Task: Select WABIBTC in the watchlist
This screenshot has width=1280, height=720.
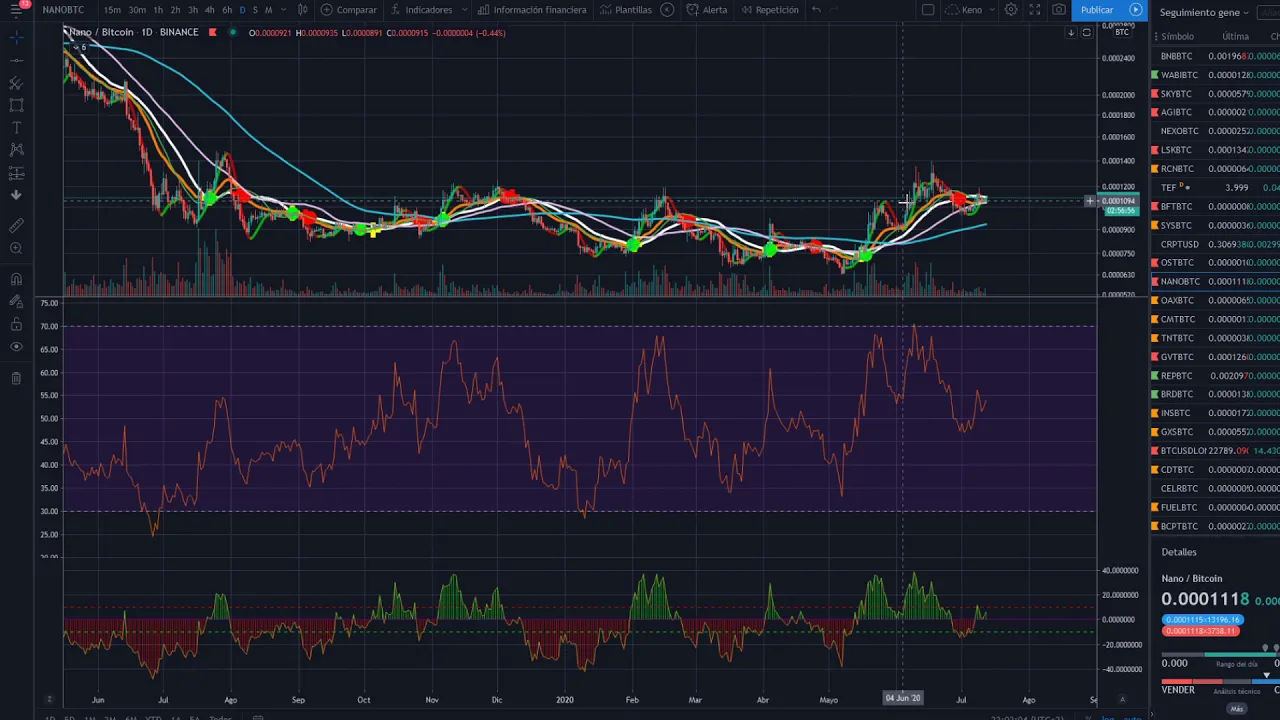Action: pos(1215,75)
